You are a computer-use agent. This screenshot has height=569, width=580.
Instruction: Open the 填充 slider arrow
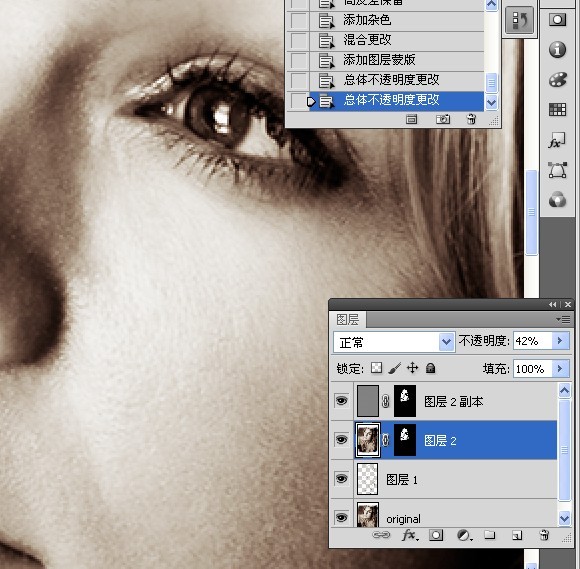point(560,368)
